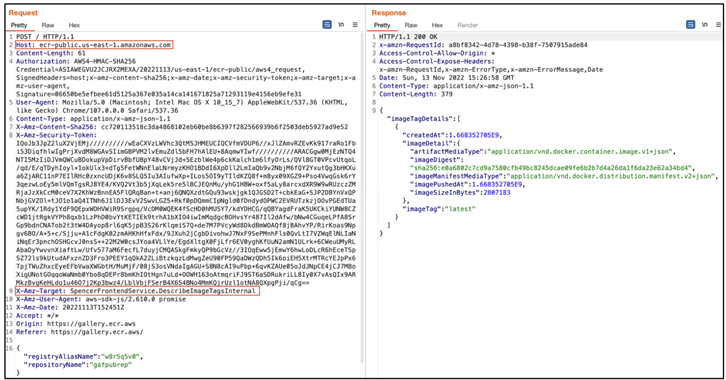The width and height of the screenshot is (726, 380).
Task: Switch to the Response Raw tab
Action: [x=411, y=25]
